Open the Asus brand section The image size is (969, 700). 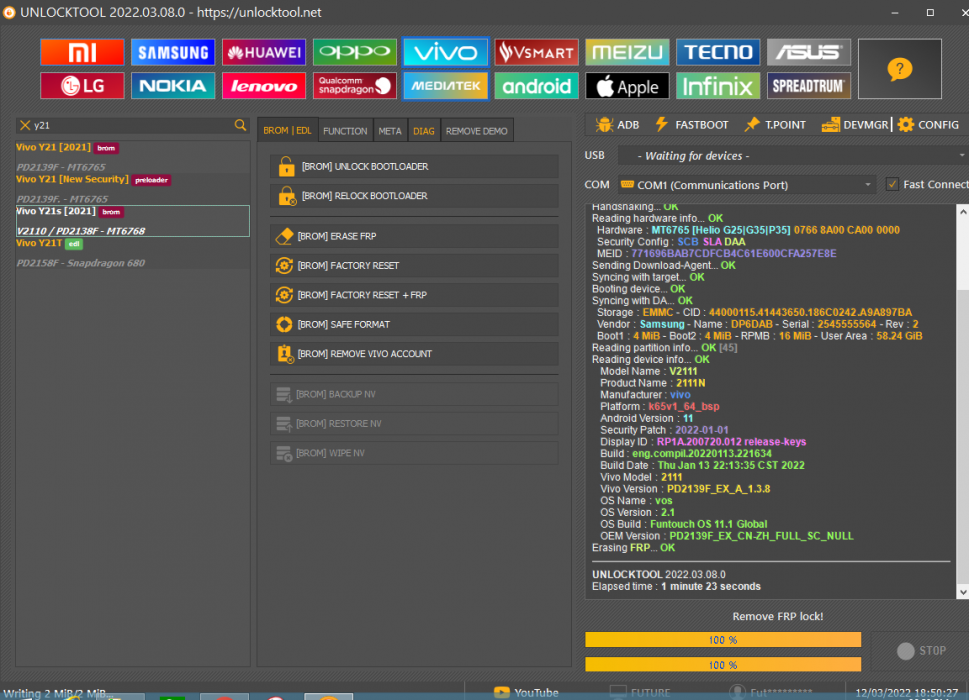pyautogui.click(x=808, y=53)
